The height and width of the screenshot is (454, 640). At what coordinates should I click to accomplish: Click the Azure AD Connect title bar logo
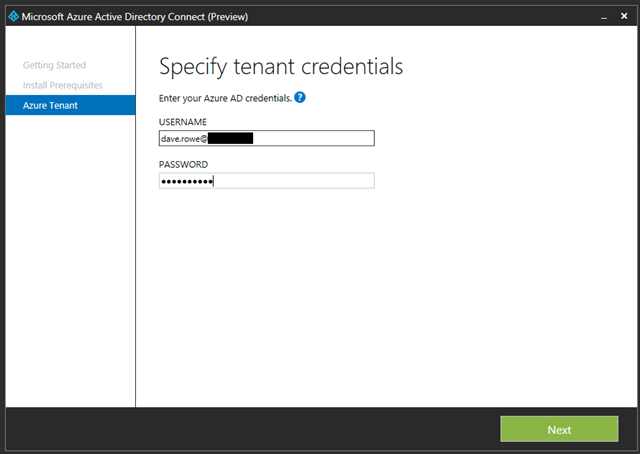tap(13, 16)
